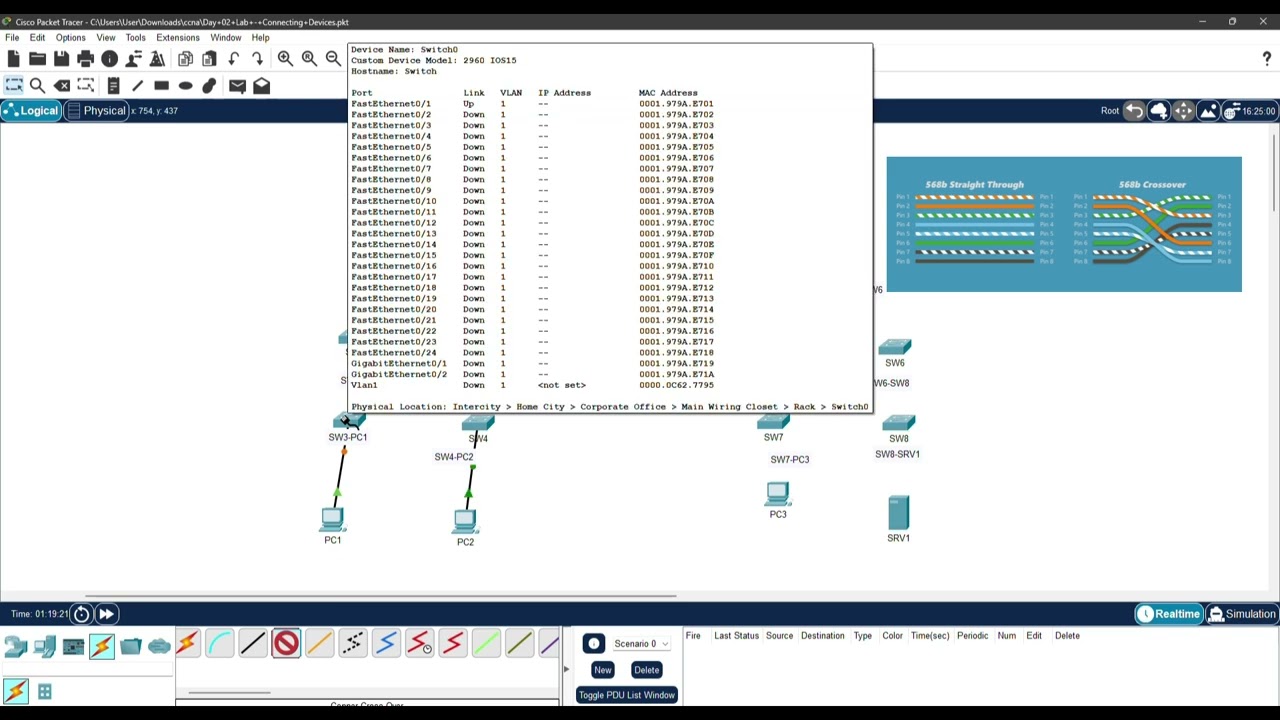Draw a line on the workspace
Viewport: 1280px width, 720px height.
(x=137, y=85)
